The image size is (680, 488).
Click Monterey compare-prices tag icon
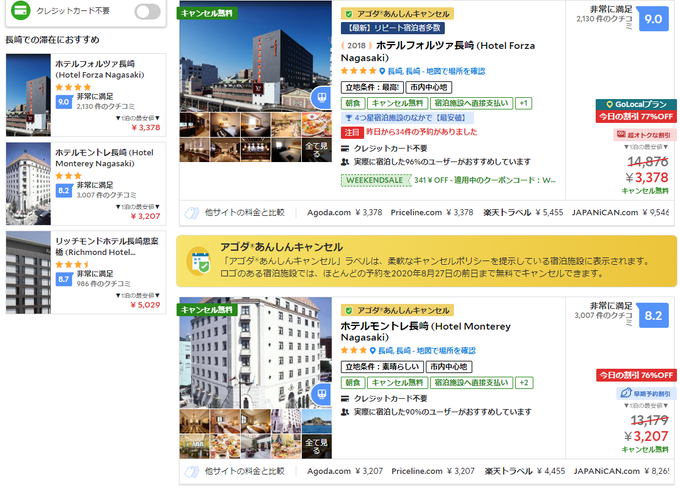[x=192, y=471]
